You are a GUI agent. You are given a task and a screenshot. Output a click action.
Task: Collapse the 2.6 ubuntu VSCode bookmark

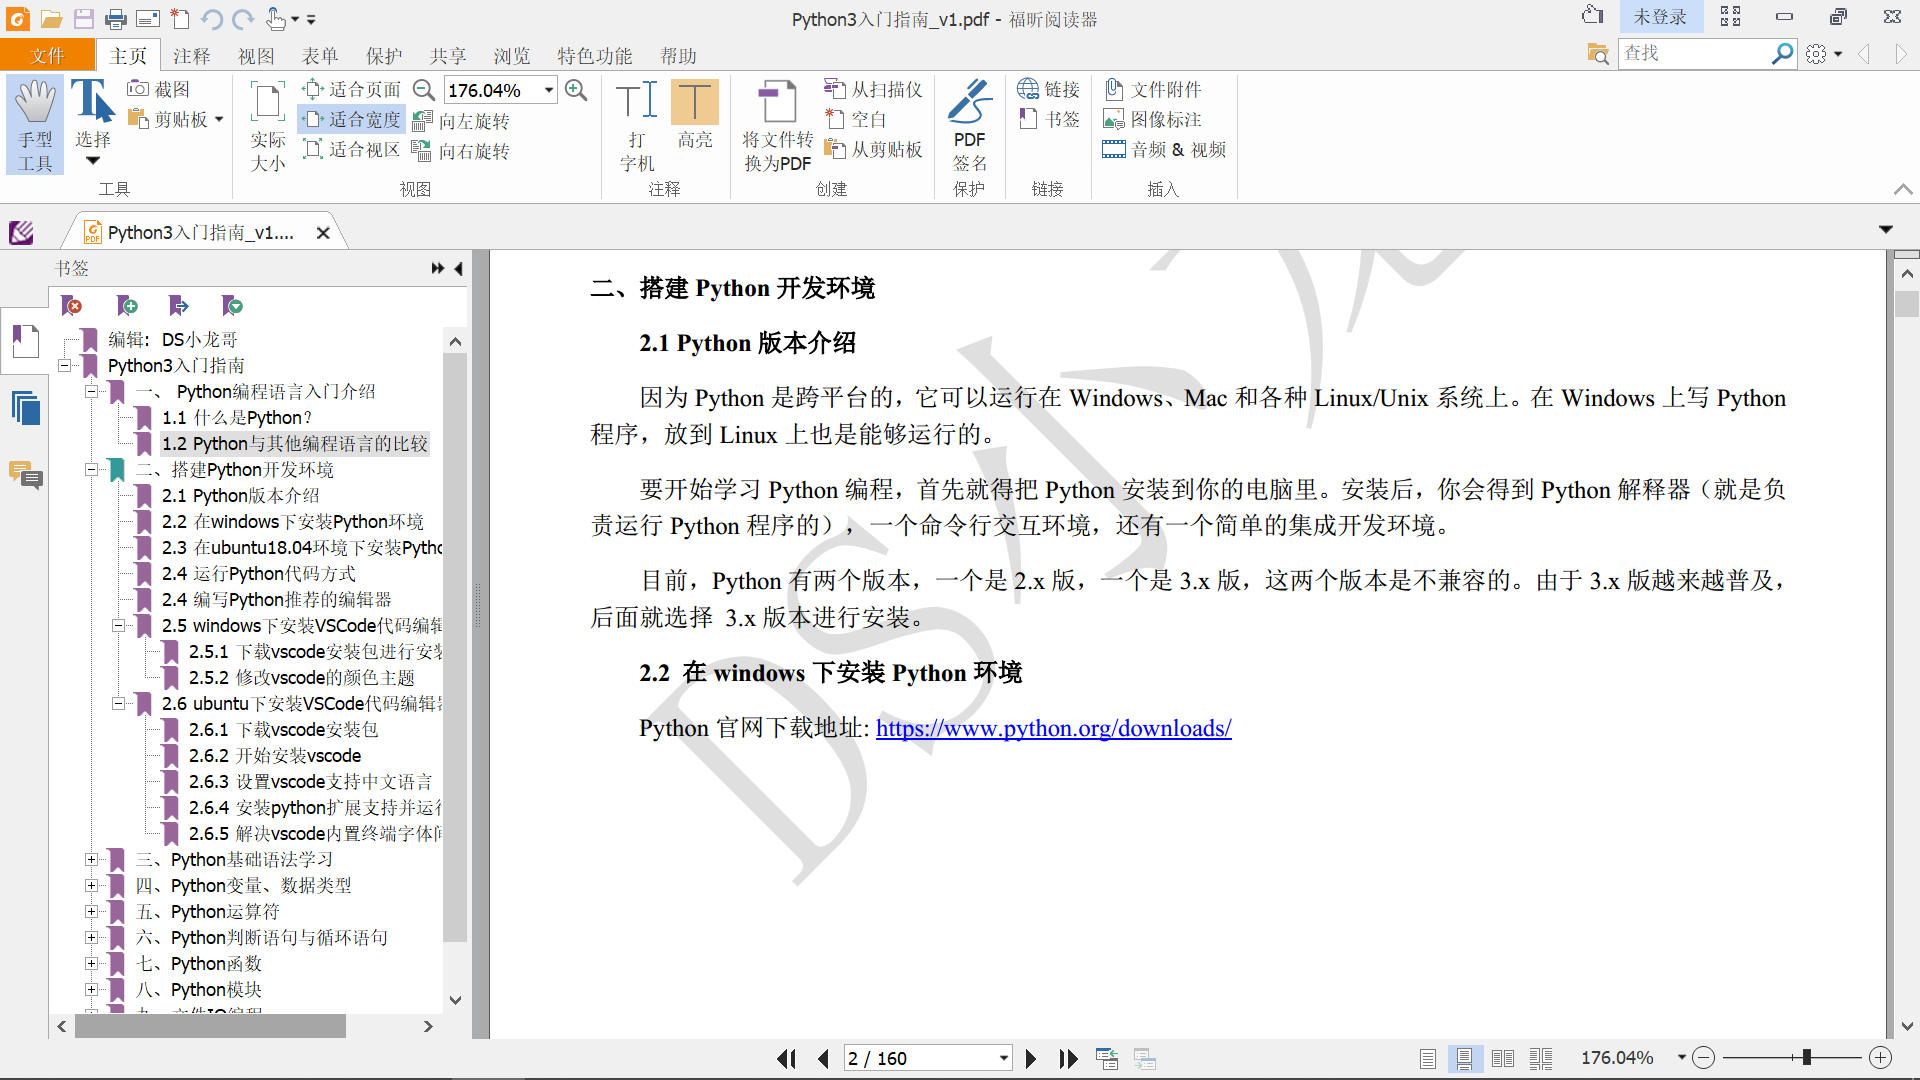[118, 704]
